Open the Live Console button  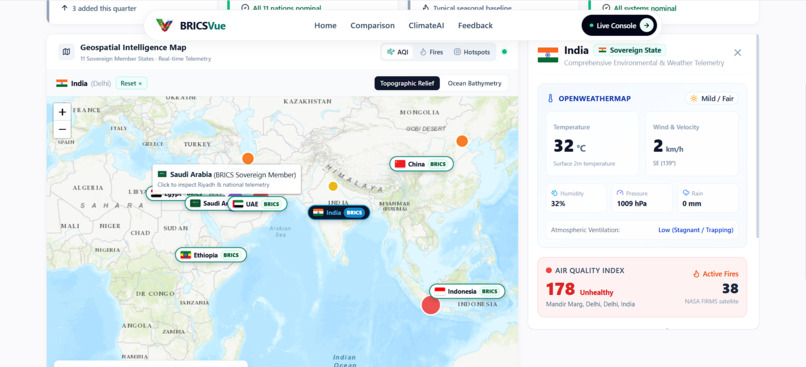619,25
